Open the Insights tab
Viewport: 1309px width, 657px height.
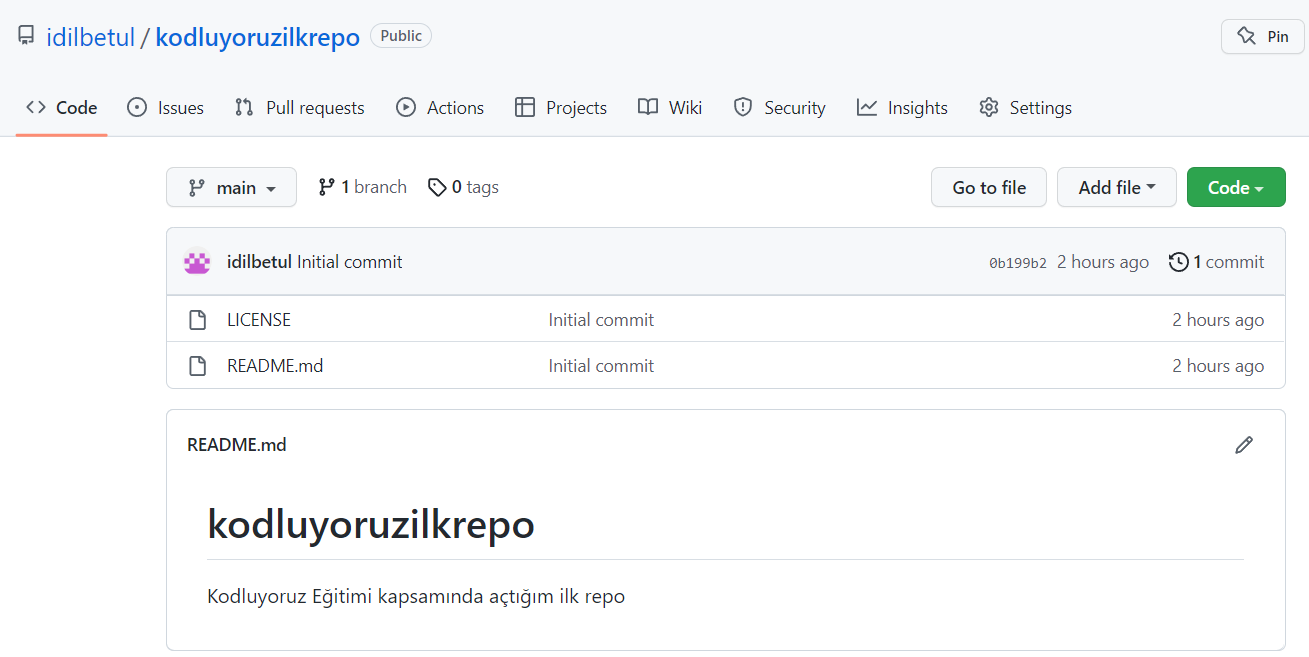902,108
